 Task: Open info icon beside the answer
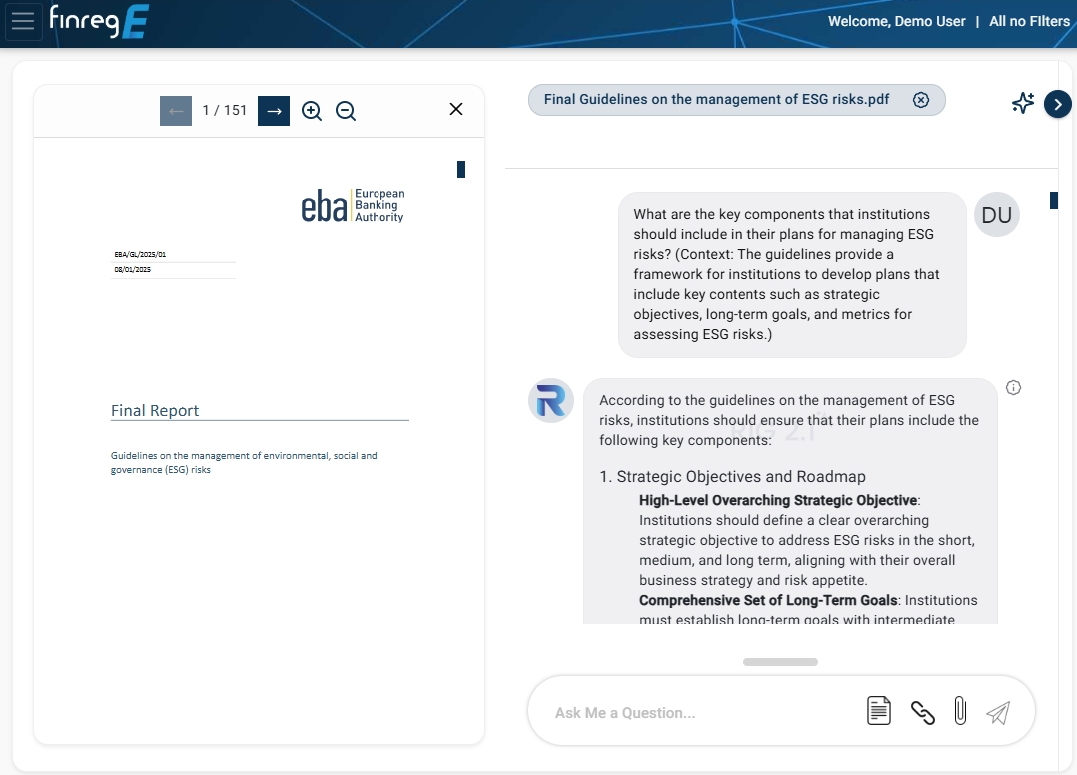point(1013,388)
